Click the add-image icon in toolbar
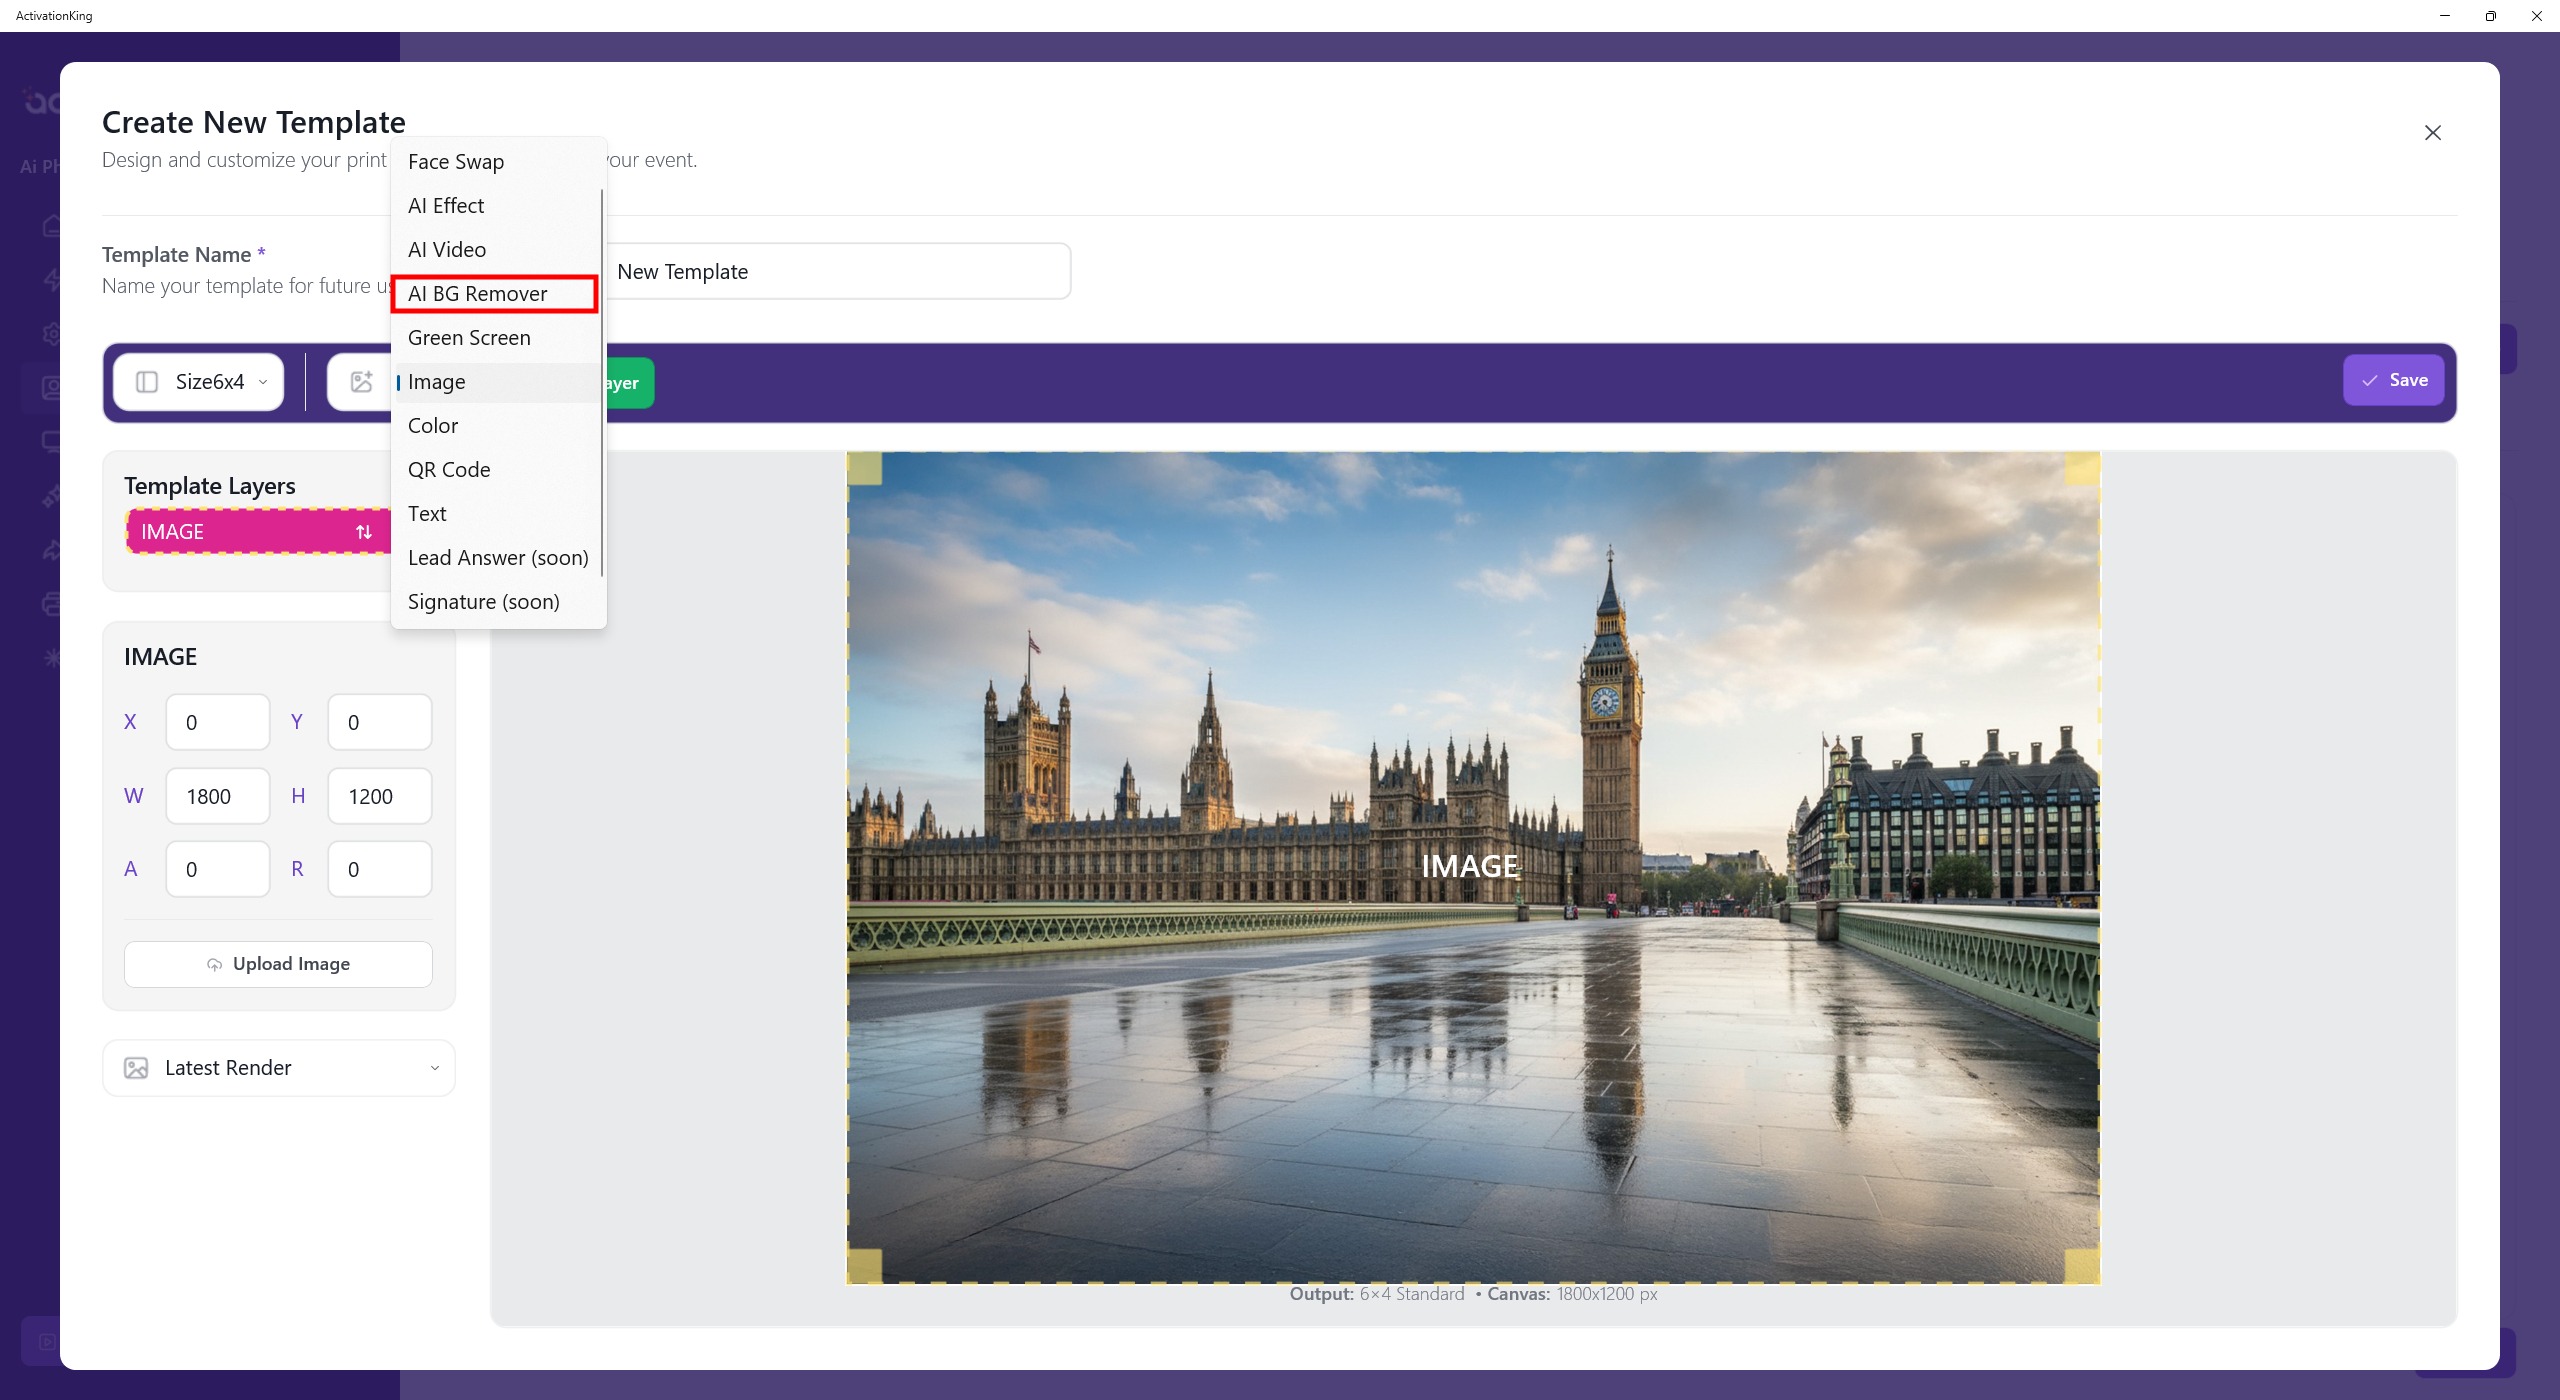The height and width of the screenshot is (1400, 2560). 361,382
